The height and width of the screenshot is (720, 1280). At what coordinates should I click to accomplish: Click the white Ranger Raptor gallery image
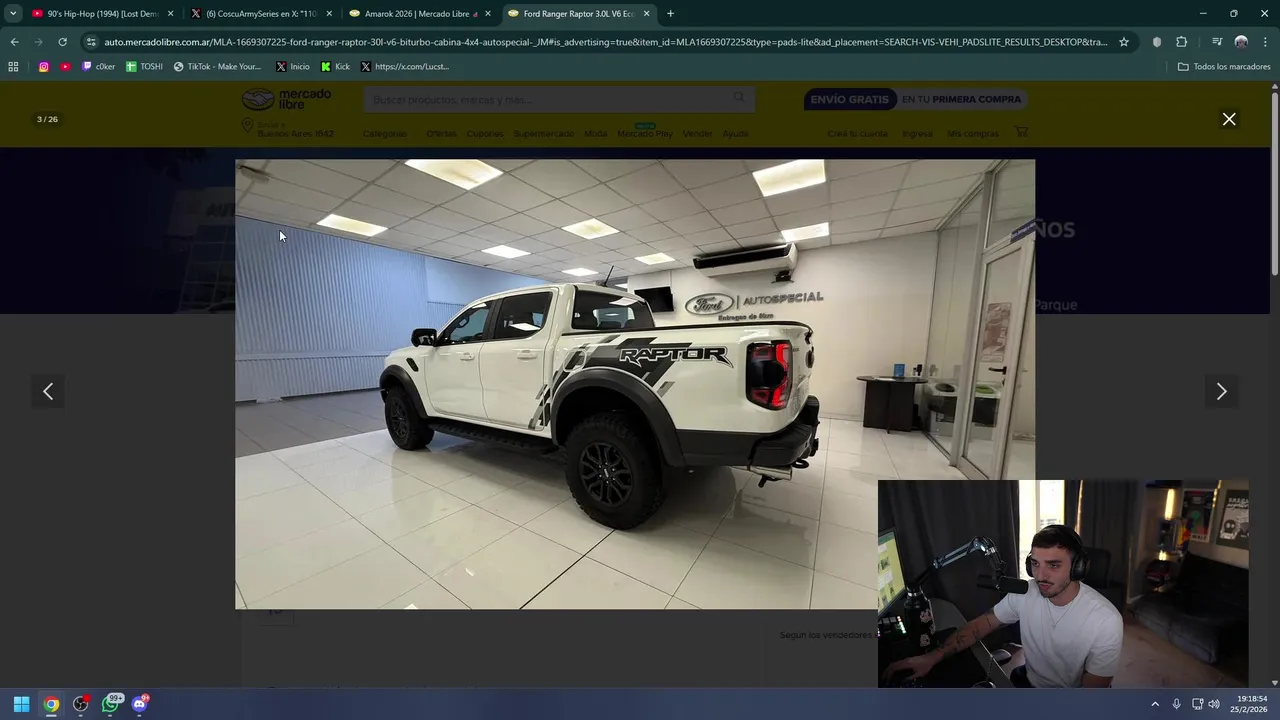635,384
